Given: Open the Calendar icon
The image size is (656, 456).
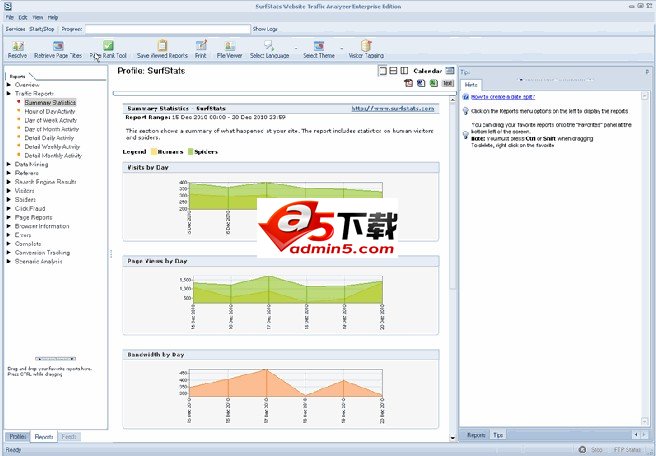Looking at the screenshot, I should pyautogui.click(x=449, y=71).
